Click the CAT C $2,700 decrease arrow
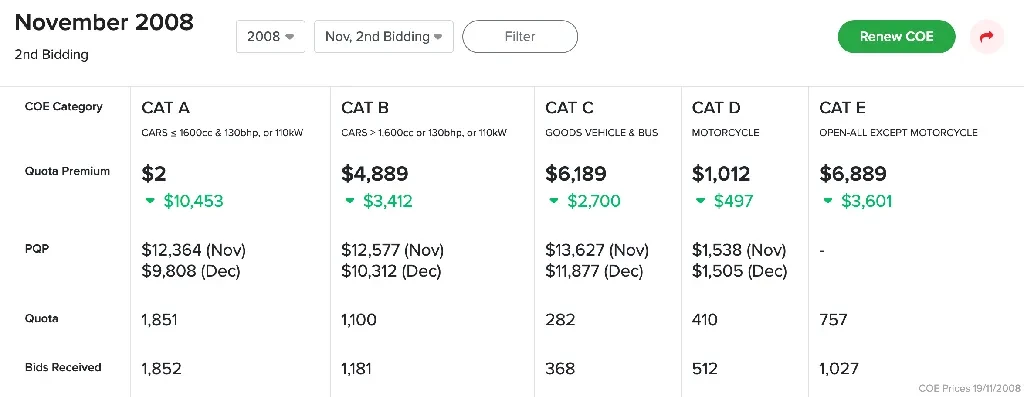This screenshot has height=397, width=1024. click(554, 201)
